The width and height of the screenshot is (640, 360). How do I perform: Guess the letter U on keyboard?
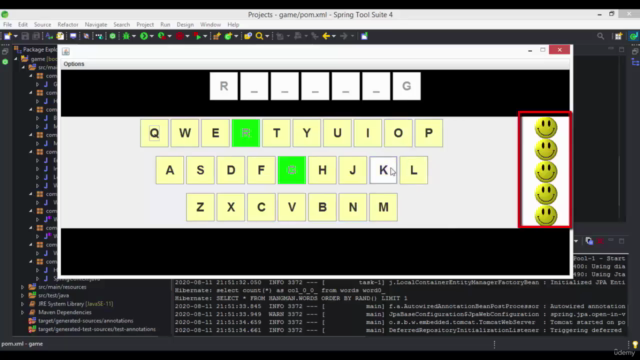point(337,133)
